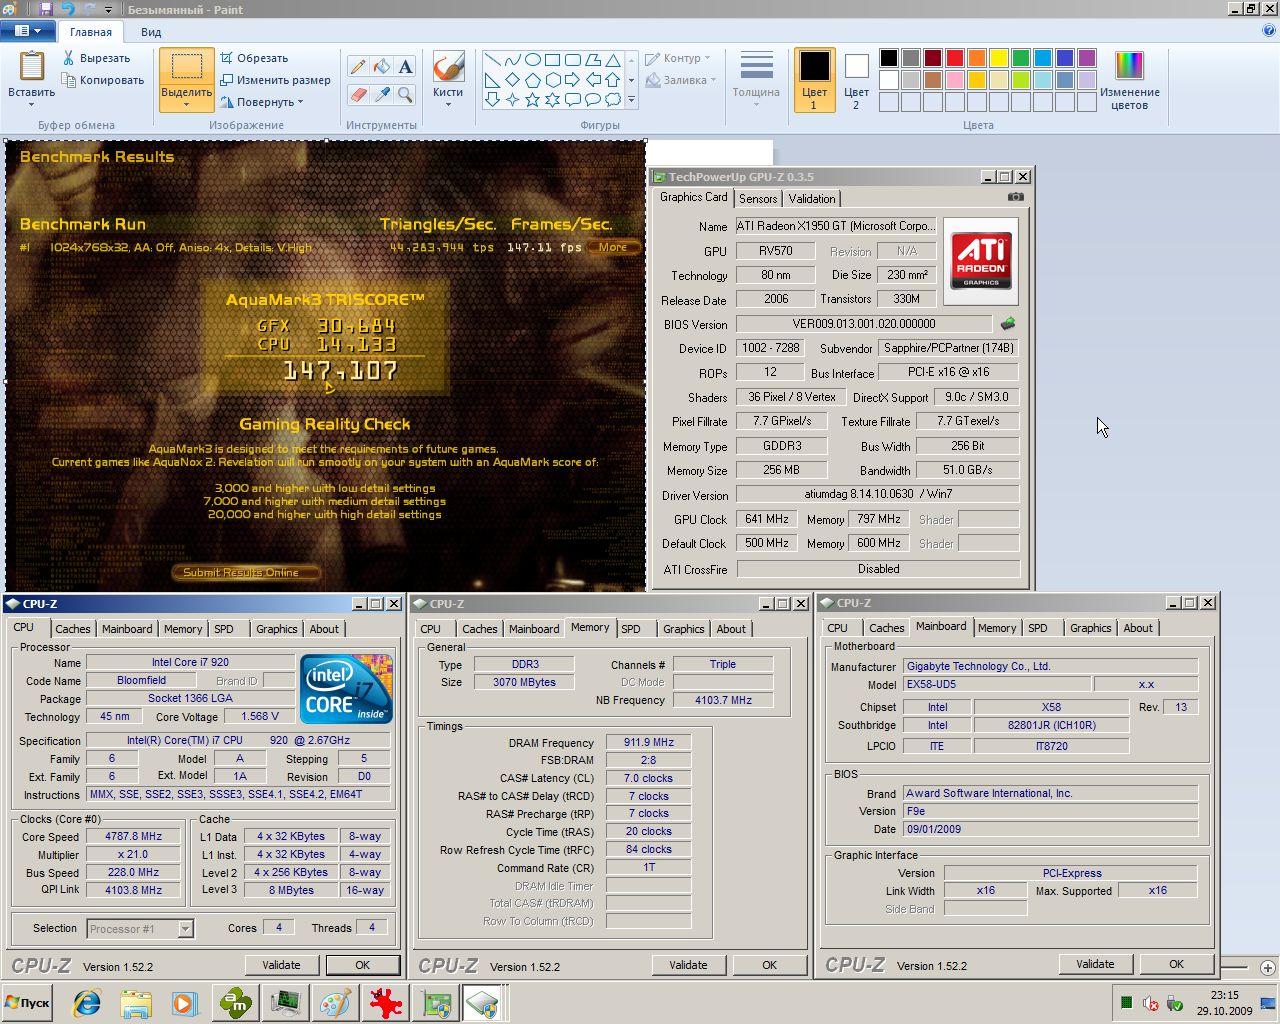Open the Fill (Заливка) dropdown
The width and height of the screenshot is (1280, 1024).
click(681, 80)
